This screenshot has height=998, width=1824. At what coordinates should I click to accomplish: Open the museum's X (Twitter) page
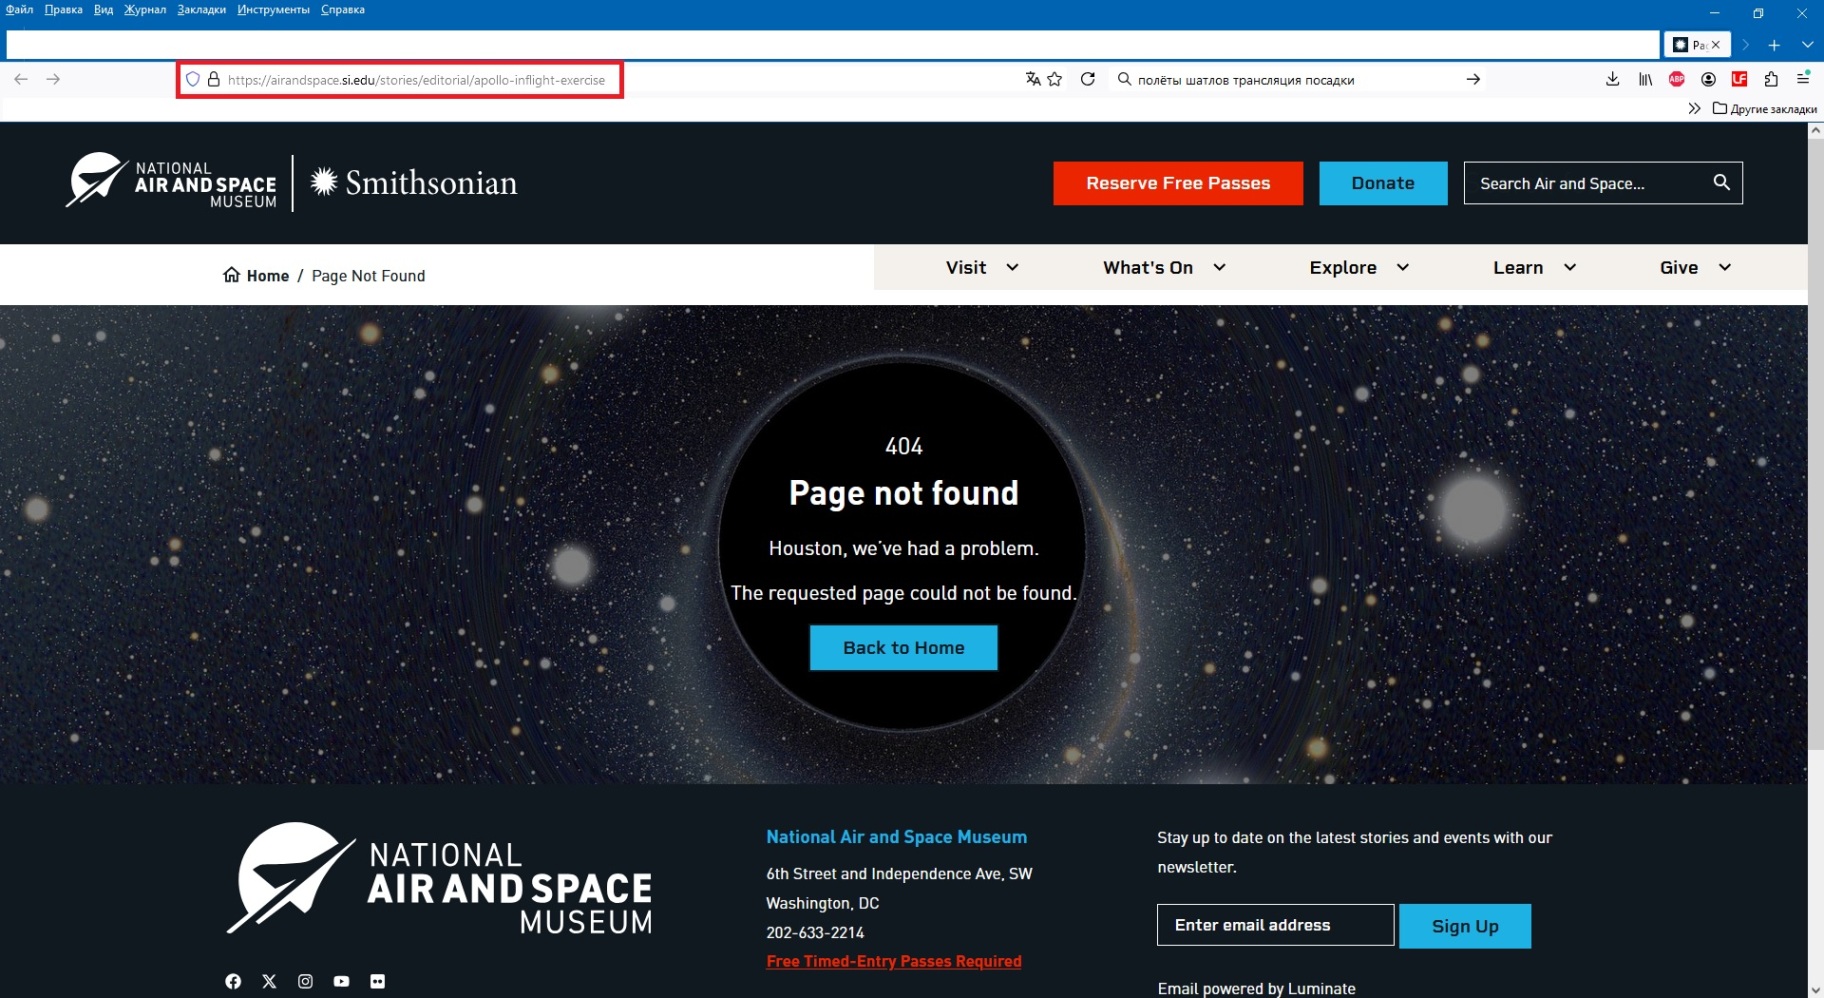click(269, 981)
